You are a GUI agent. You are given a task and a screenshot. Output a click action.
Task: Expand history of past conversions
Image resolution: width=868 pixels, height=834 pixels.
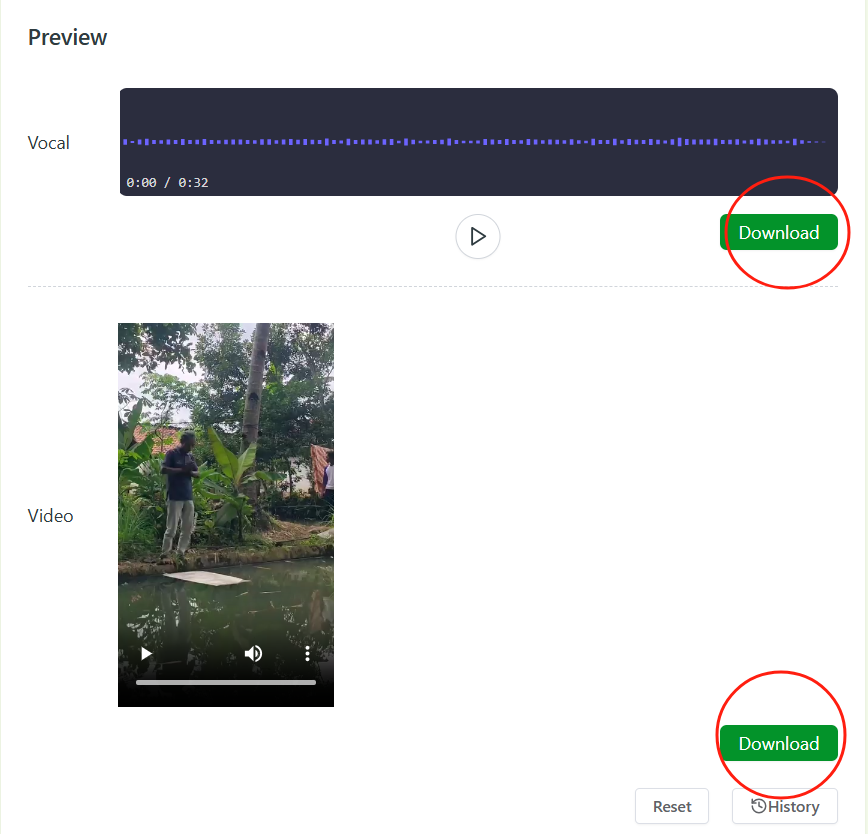click(x=785, y=806)
